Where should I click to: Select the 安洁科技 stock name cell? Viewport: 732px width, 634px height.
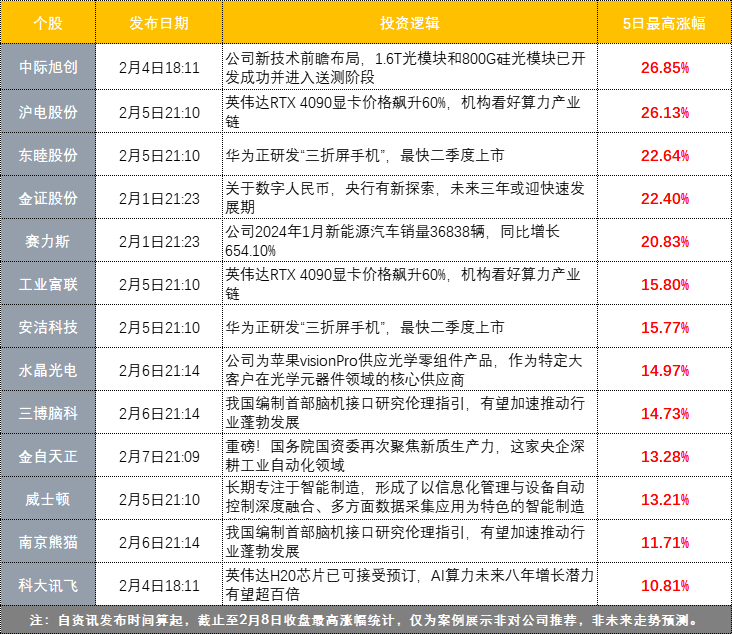(x=48, y=327)
